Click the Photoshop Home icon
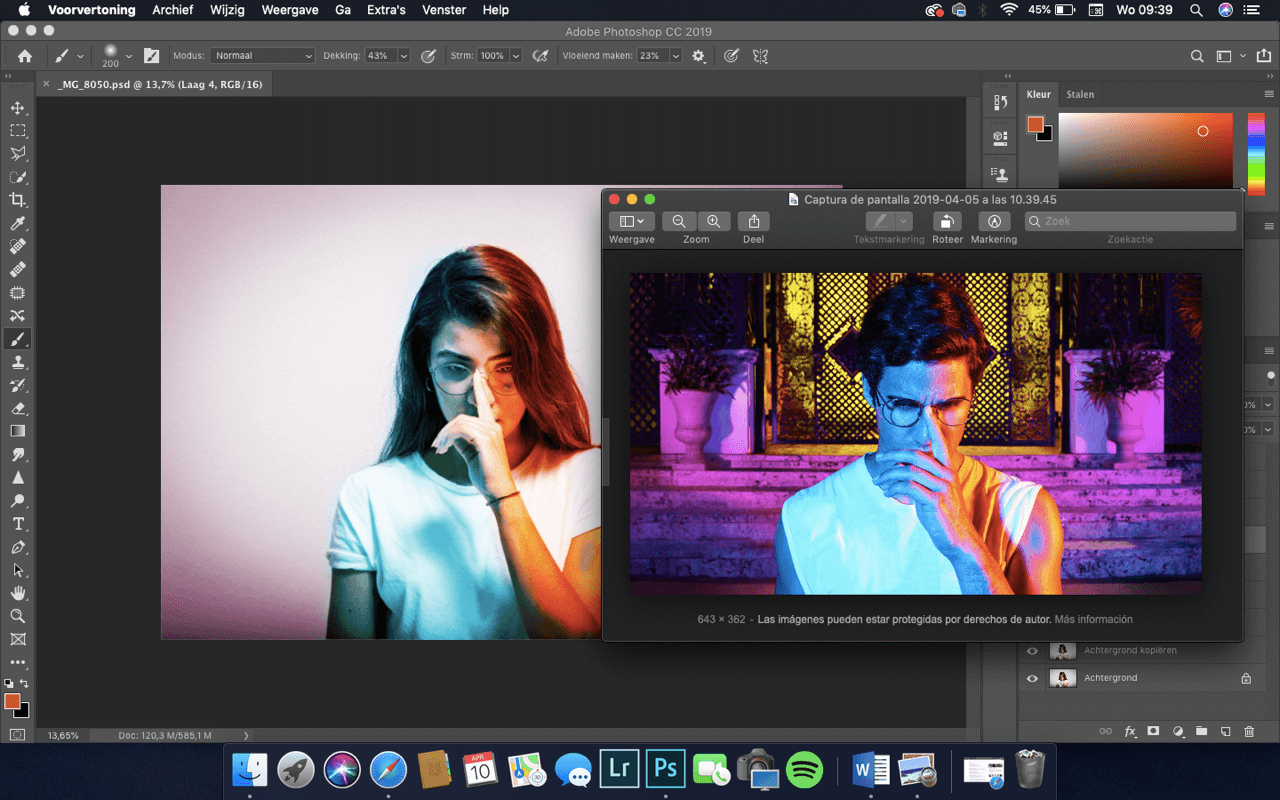This screenshot has width=1280, height=800. (25, 56)
